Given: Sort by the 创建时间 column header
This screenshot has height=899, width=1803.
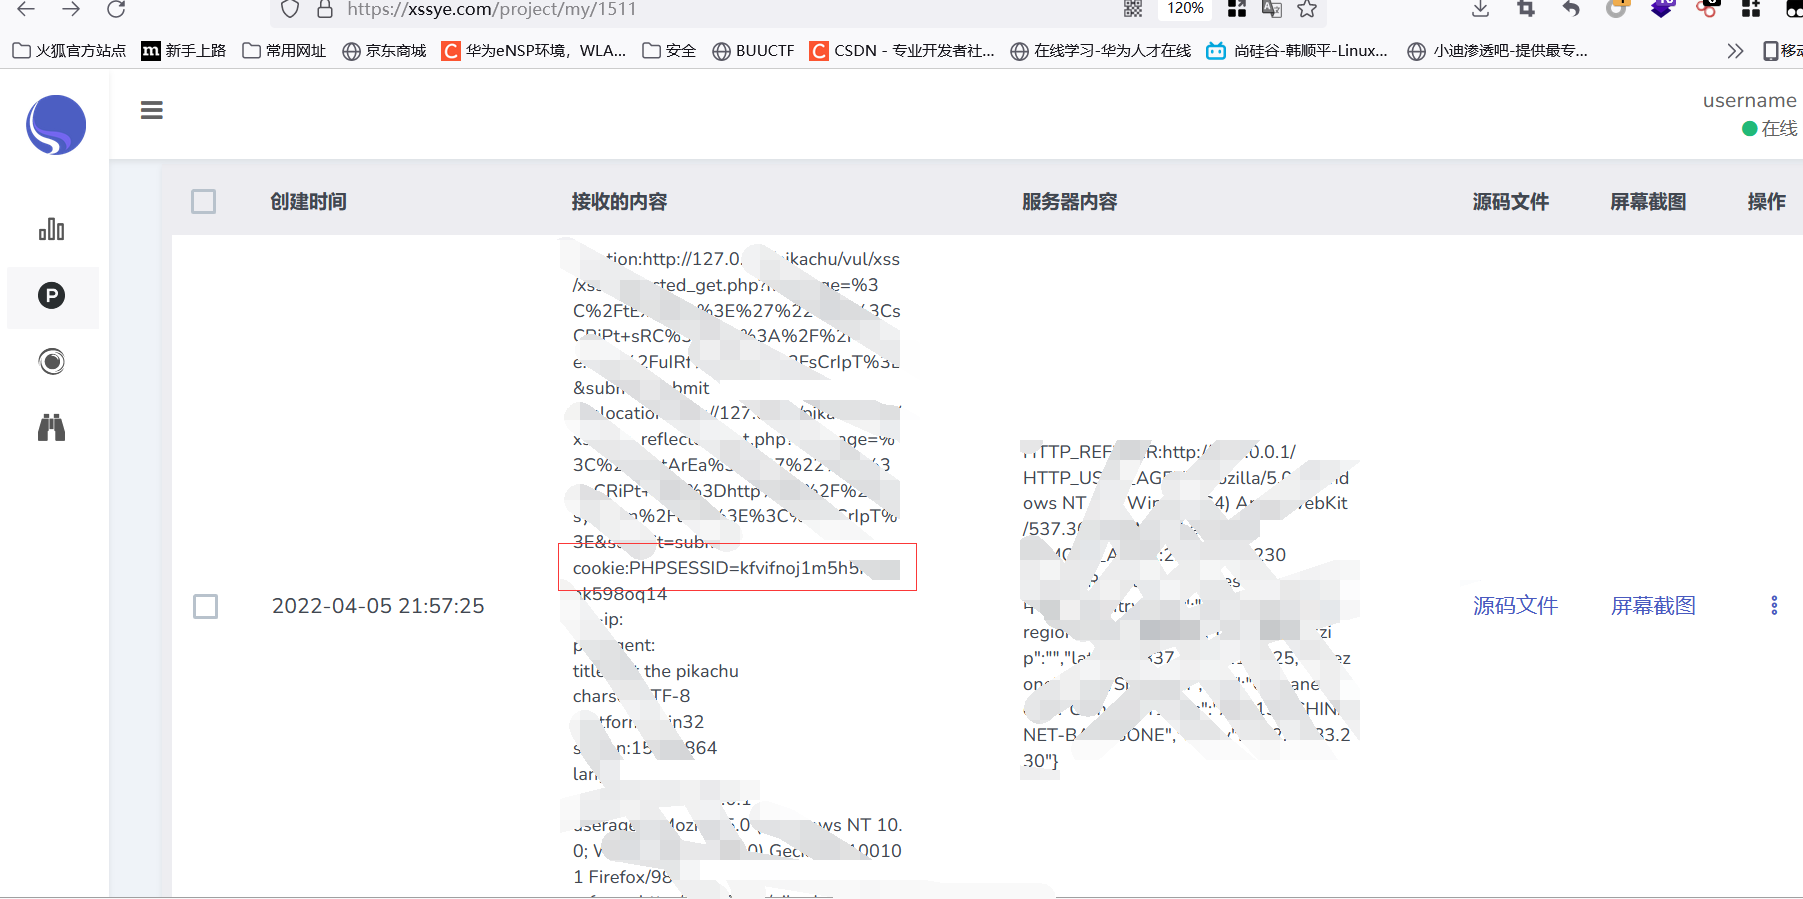Looking at the screenshot, I should (309, 202).
